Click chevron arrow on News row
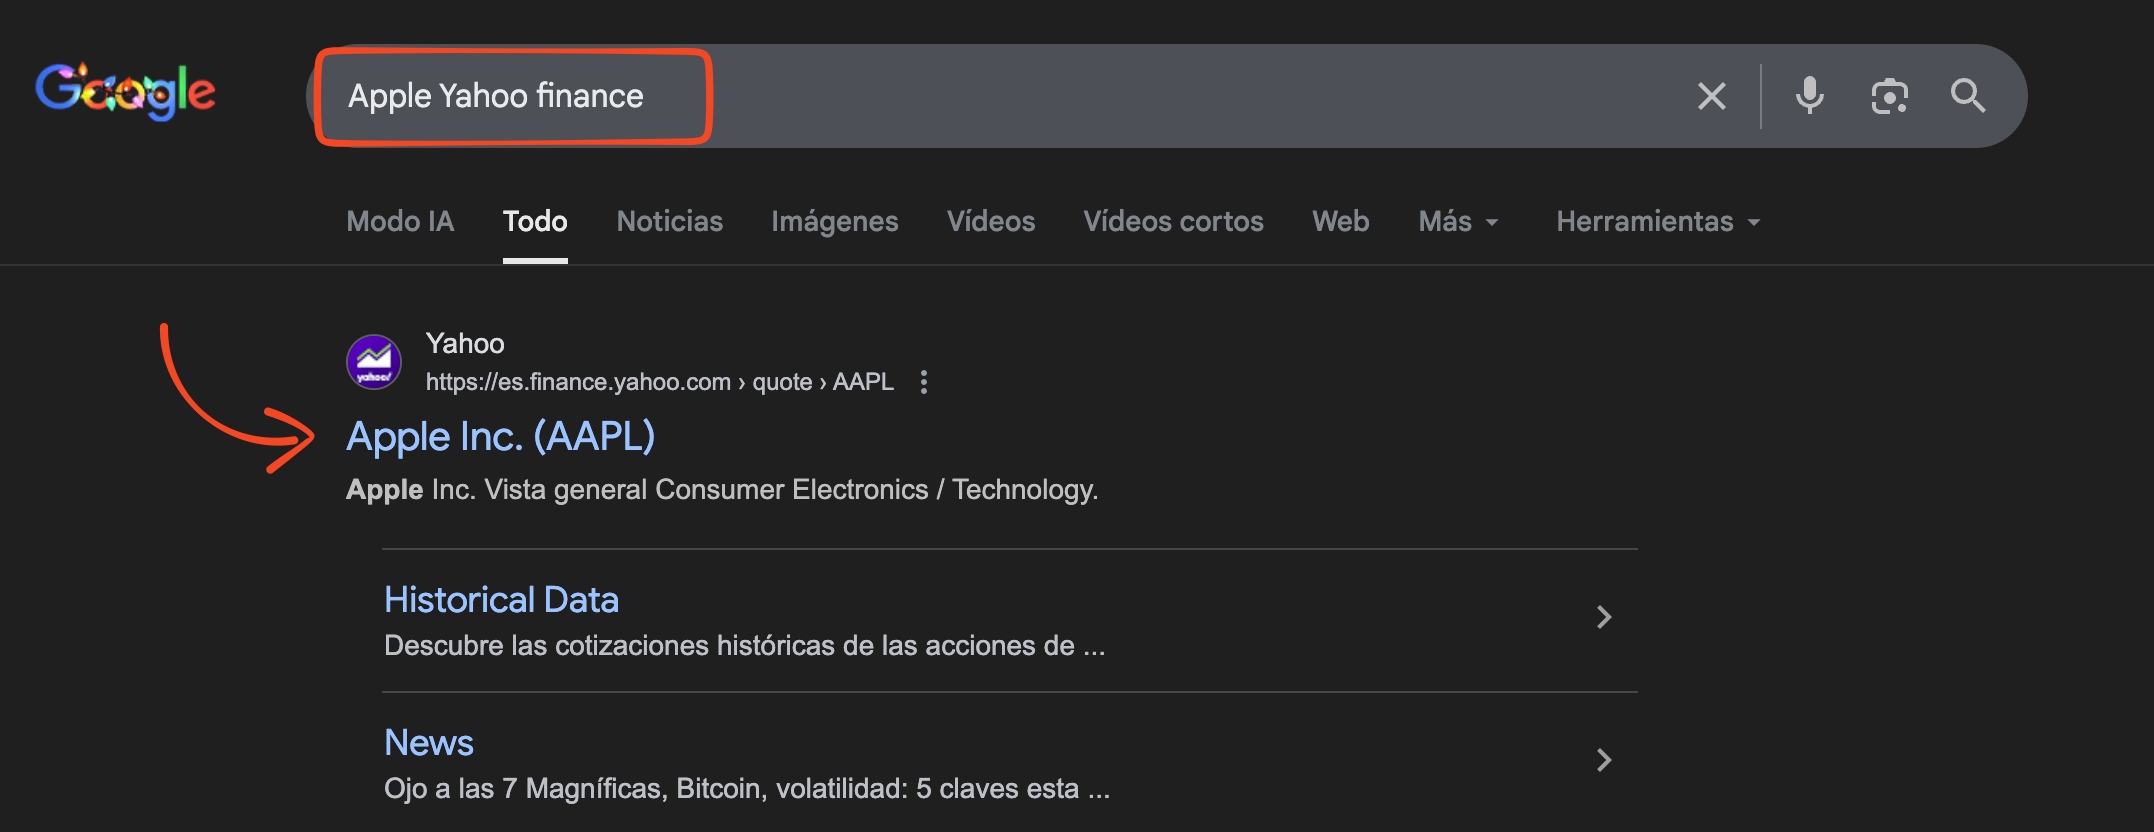 tap(1604, 760)
